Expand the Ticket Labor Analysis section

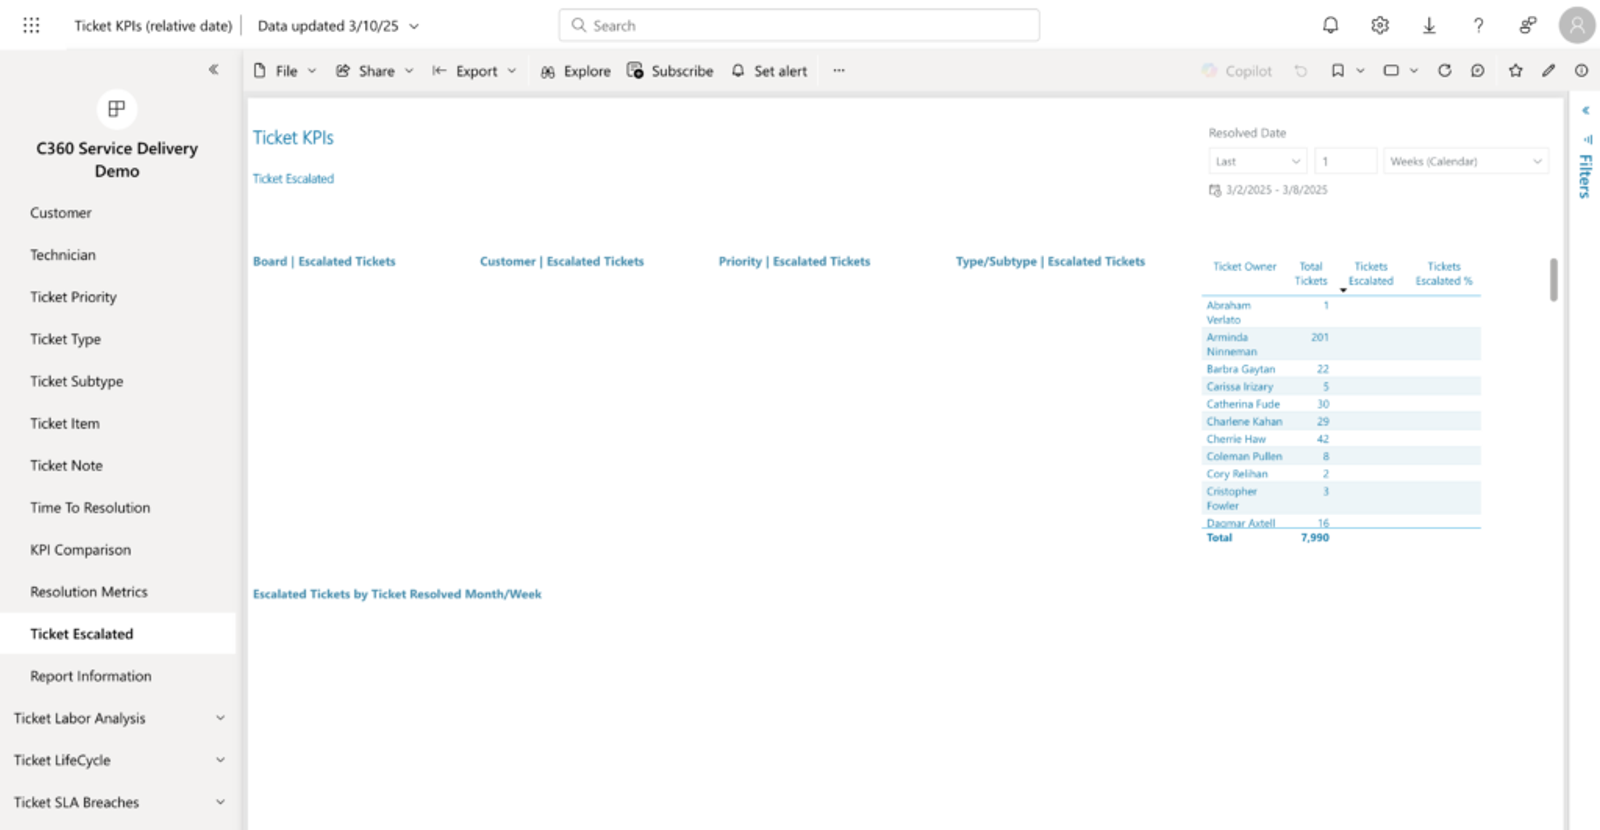(x=118, y=718)
